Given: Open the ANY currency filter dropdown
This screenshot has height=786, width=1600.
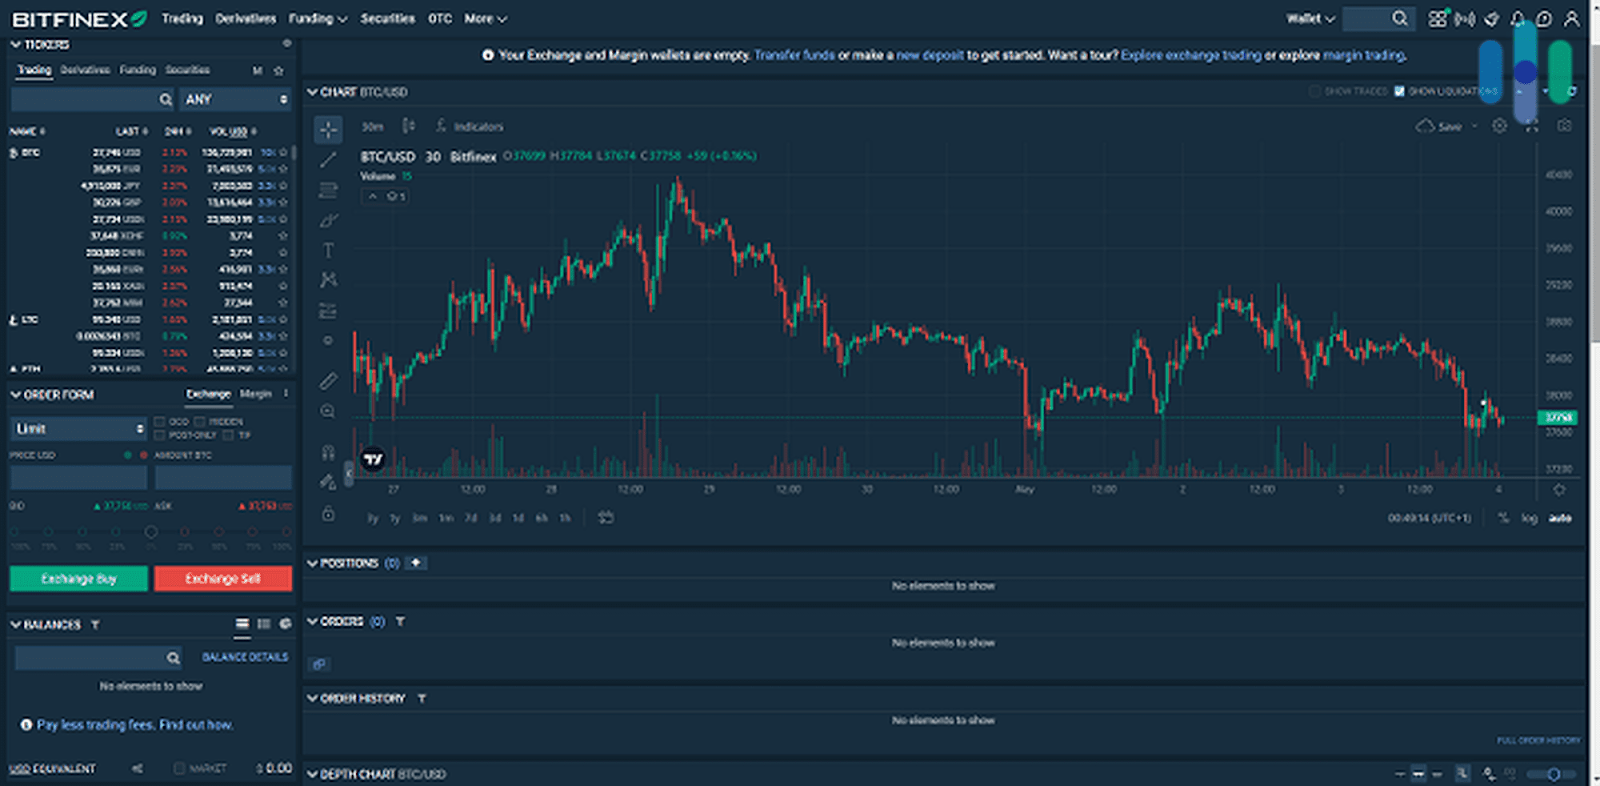Looking at the screenshot, I should click(x=236, y=99).
